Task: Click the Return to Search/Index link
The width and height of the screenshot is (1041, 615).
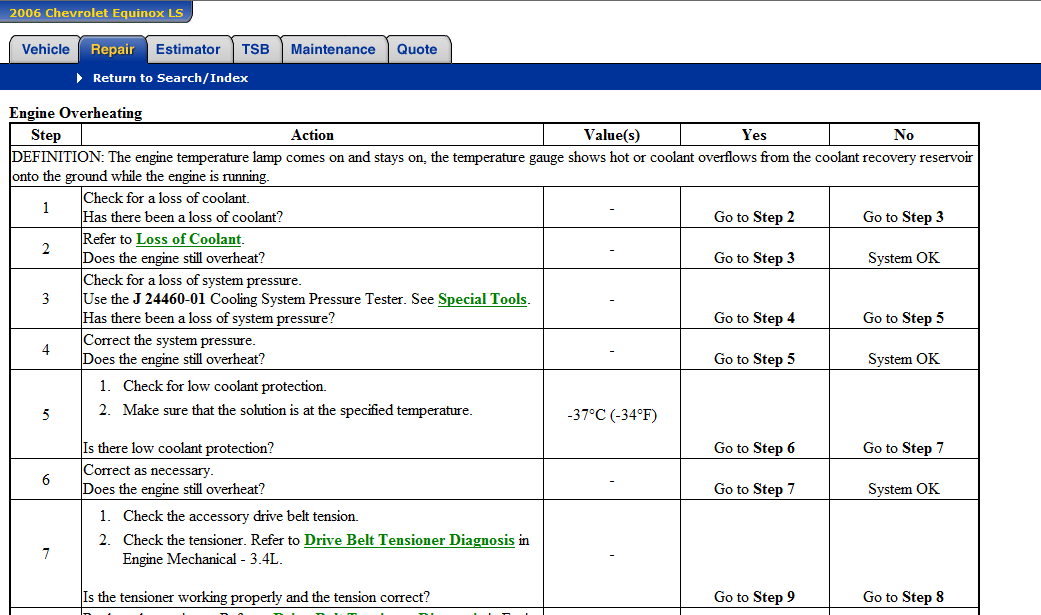Action: (x=171, y=78)
